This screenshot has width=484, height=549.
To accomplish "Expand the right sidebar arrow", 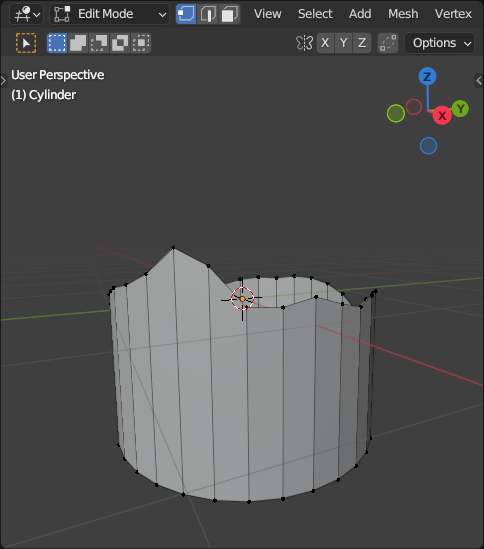I will point(479,81).
